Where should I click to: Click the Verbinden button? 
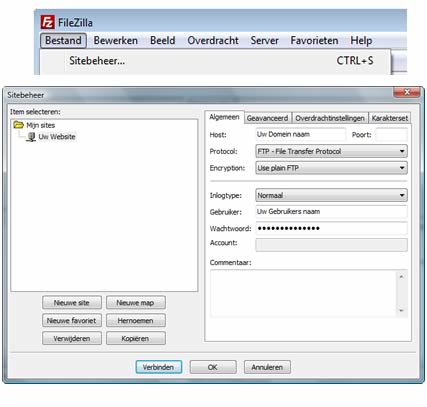[x=159, y=367]
